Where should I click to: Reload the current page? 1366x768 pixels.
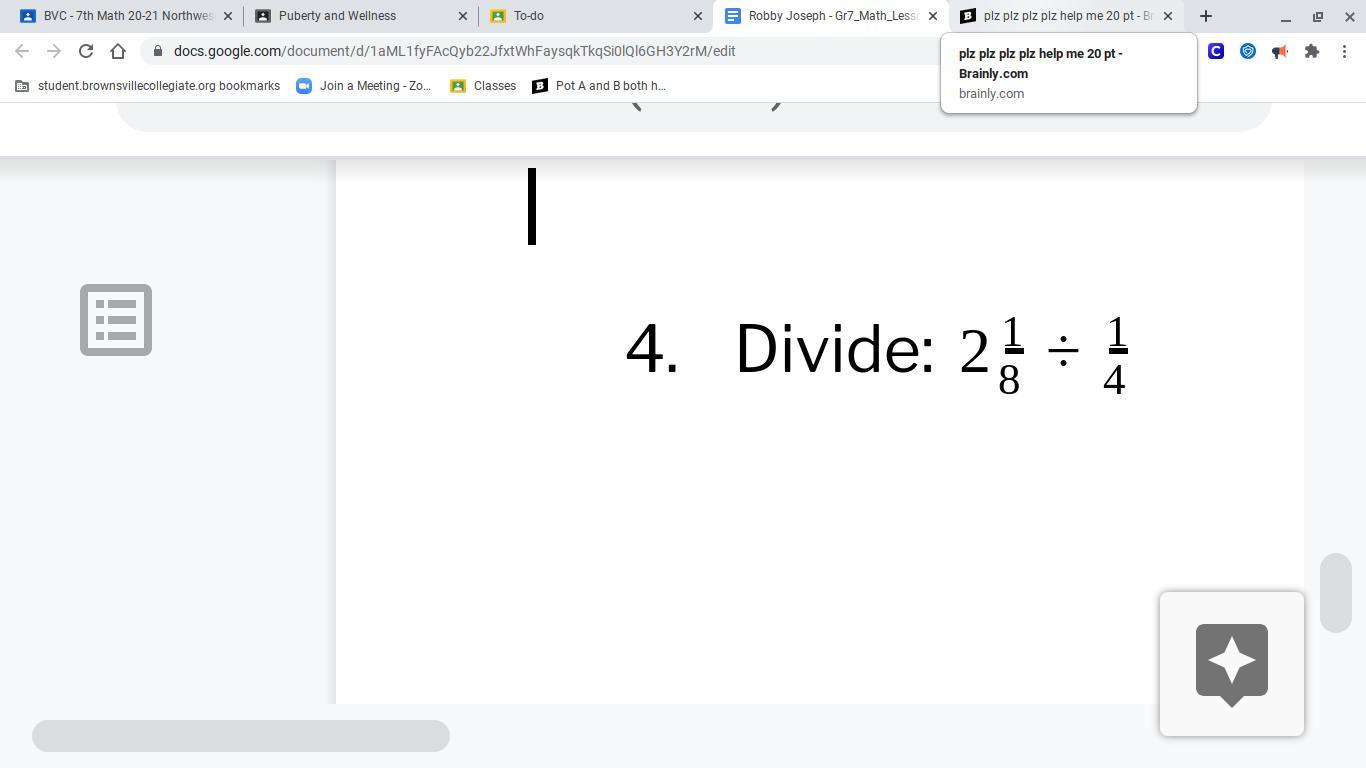pos(86,51)
